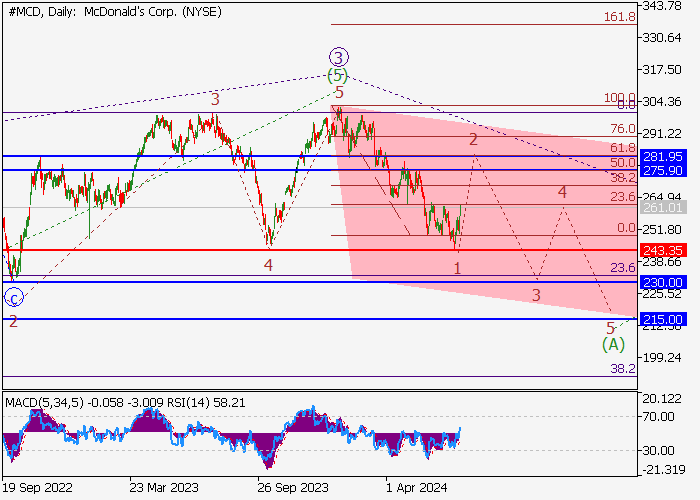Click the '23 Mar 2023' date label
The height and width of the screenshot is (500, 700).
point(164,488)
